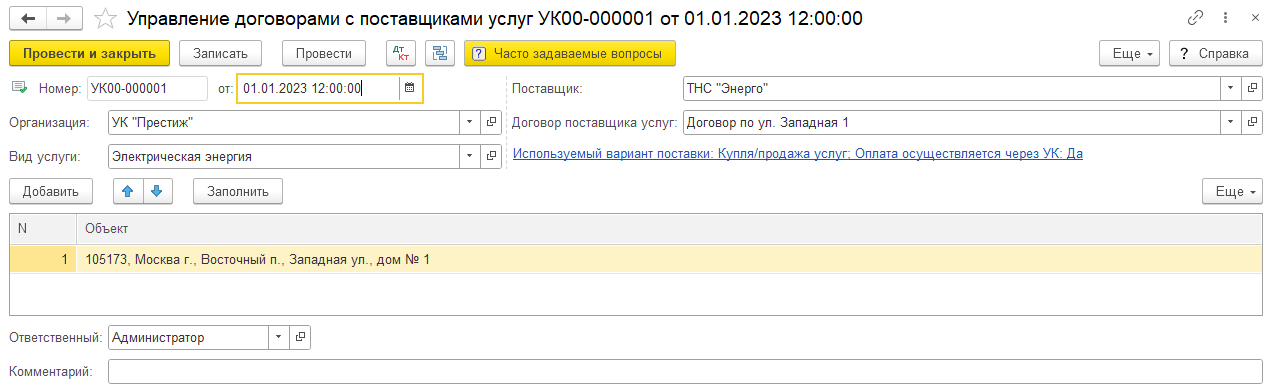
Task: Close the document window
Action: pyautogui.click(x=1254, y=18)
